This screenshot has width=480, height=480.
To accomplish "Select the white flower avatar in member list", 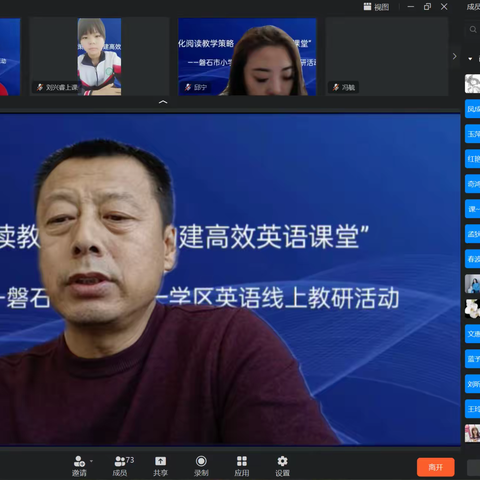I will [x=472, y=309].
